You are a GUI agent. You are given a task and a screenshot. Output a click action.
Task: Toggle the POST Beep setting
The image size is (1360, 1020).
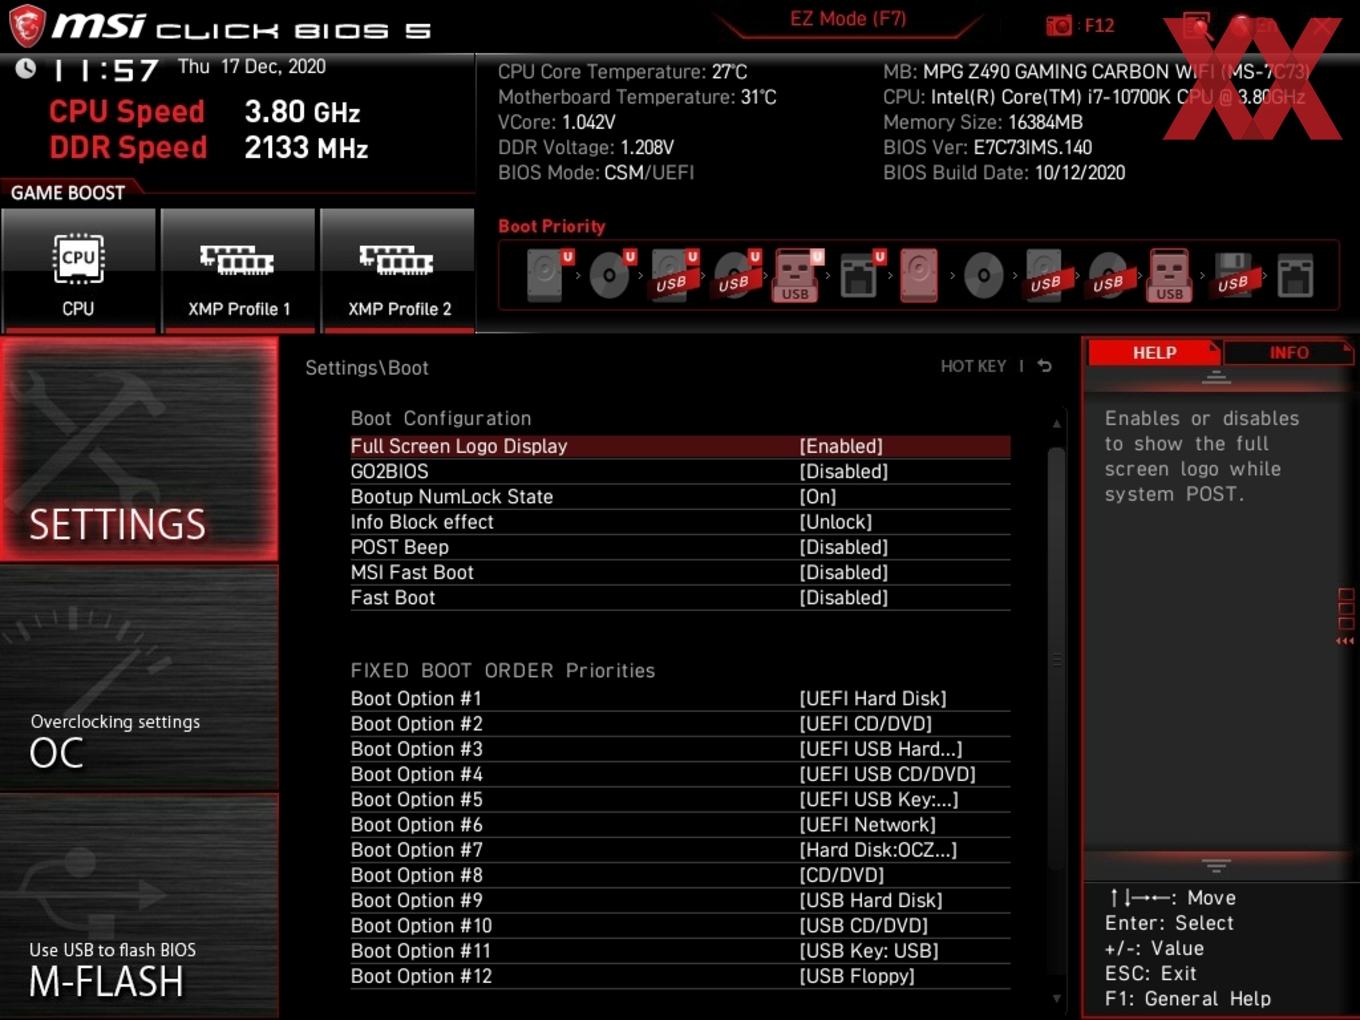680,547
